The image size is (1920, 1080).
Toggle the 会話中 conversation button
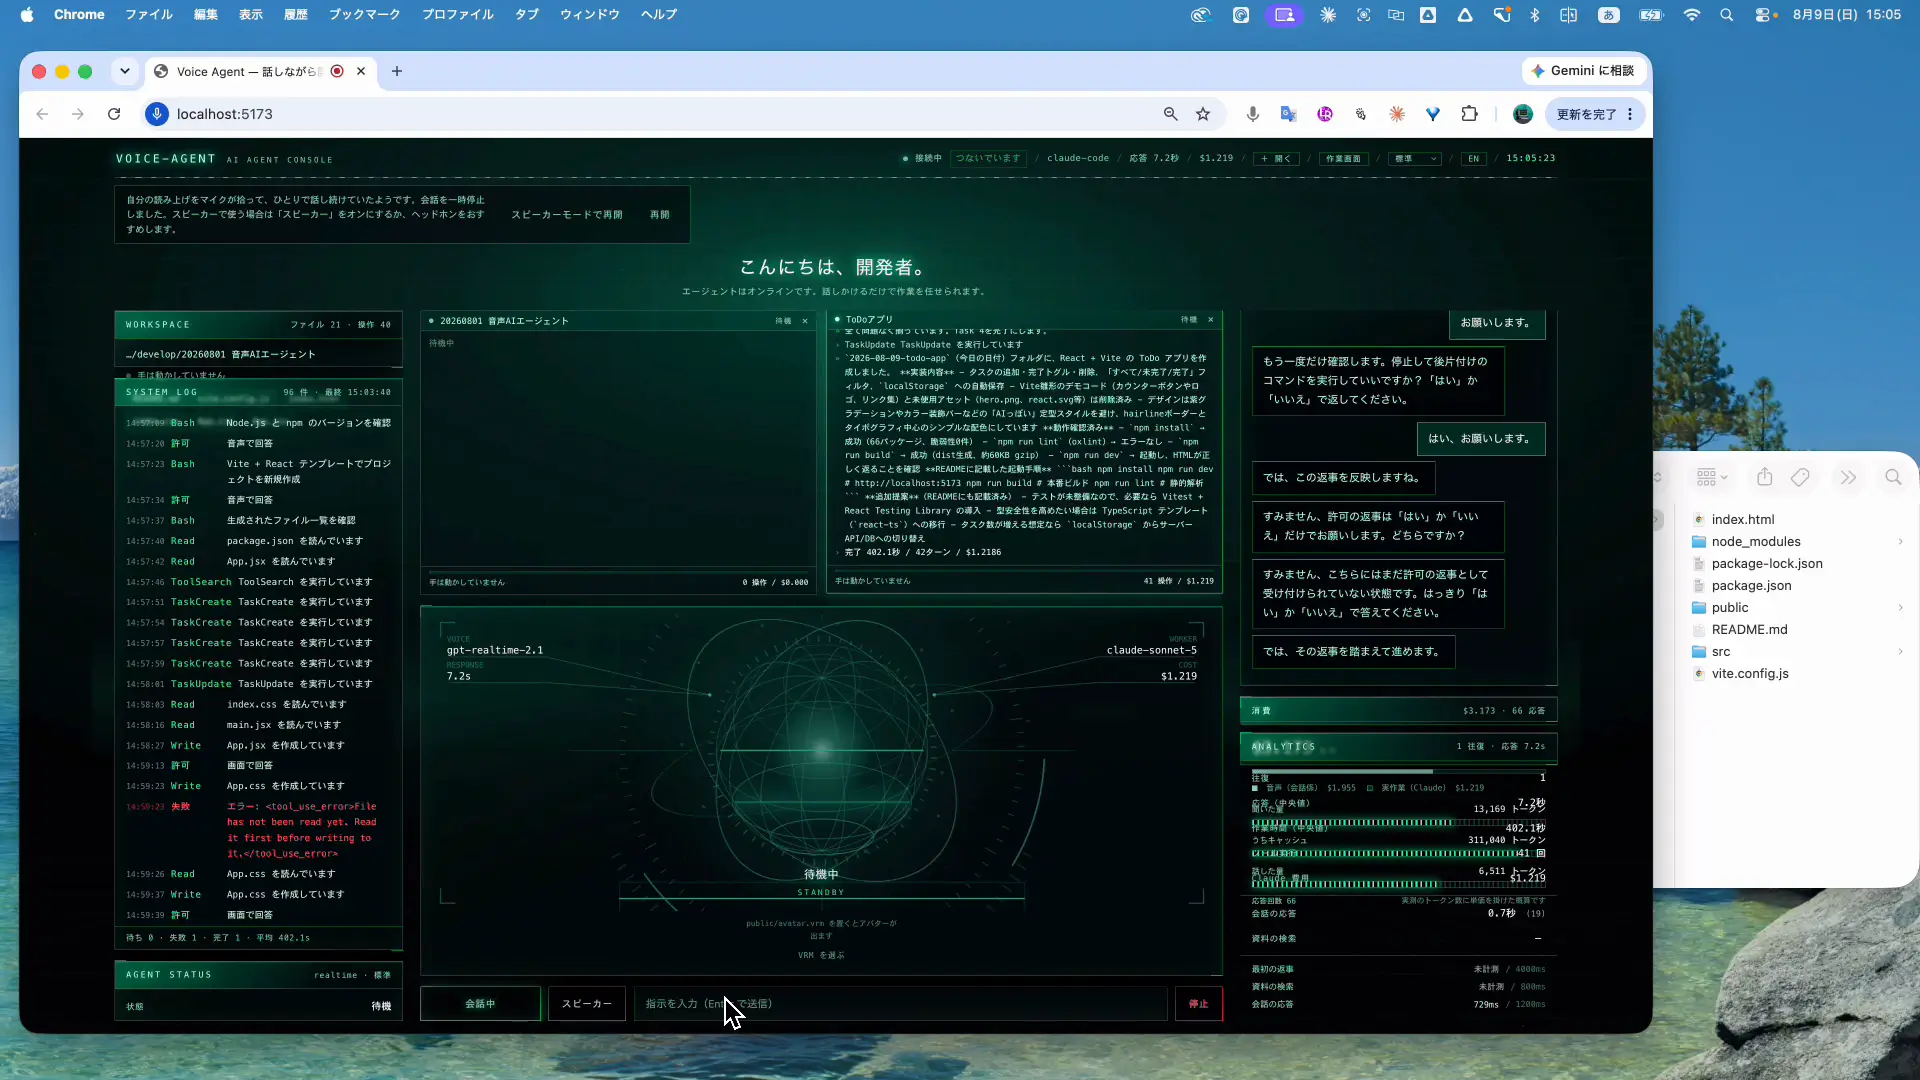click(x=480, y=1003)
